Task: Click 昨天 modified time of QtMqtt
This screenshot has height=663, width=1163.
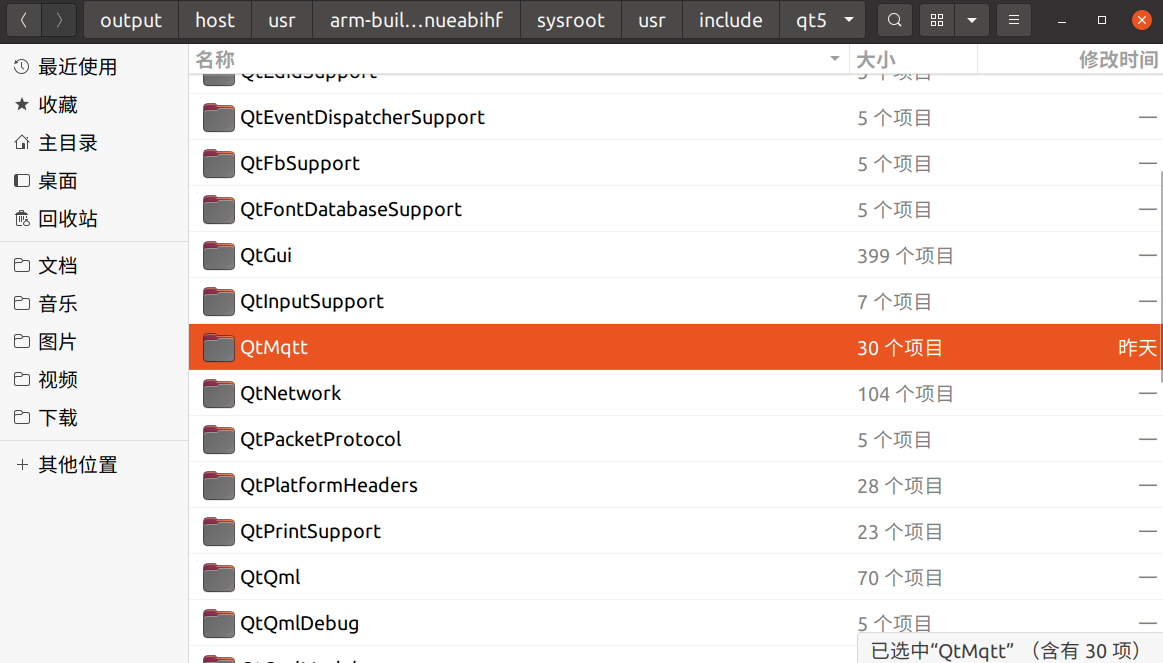Action: pyautogui.click(x=1137, y=347)
